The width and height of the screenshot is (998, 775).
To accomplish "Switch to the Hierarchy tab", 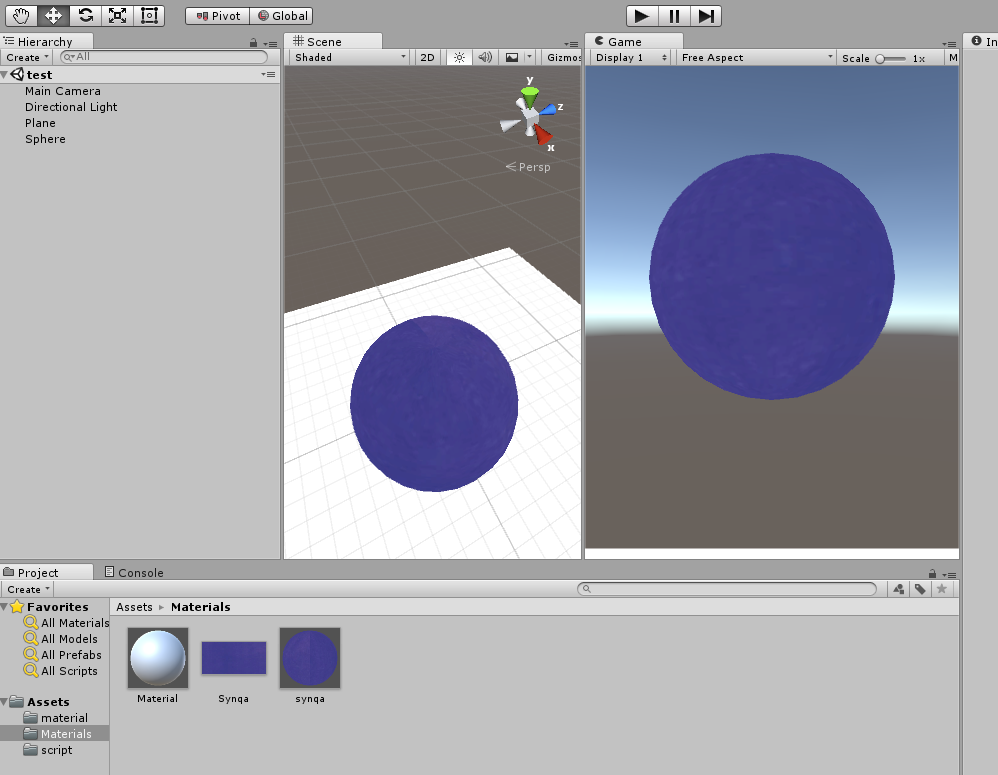I will [46, 41].
